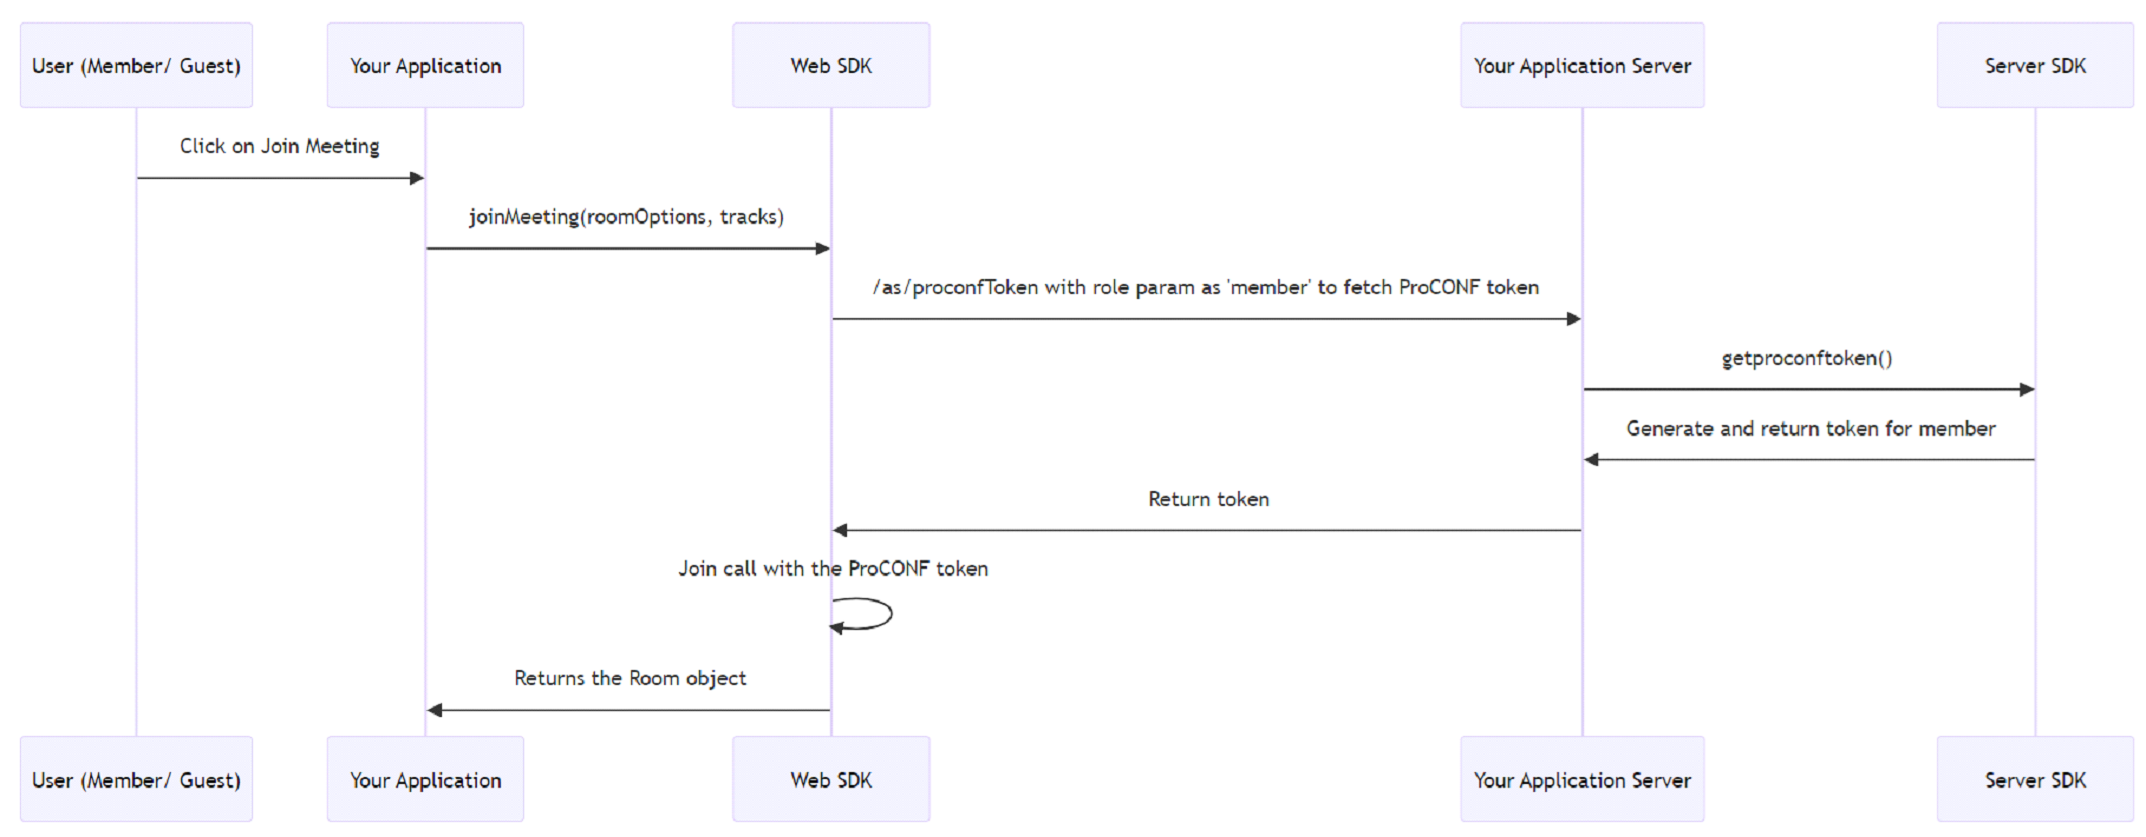Select the "Return token" message label
This screenshot has height=837, width=2146.
pyautogui.click(x=1208, y=499)
